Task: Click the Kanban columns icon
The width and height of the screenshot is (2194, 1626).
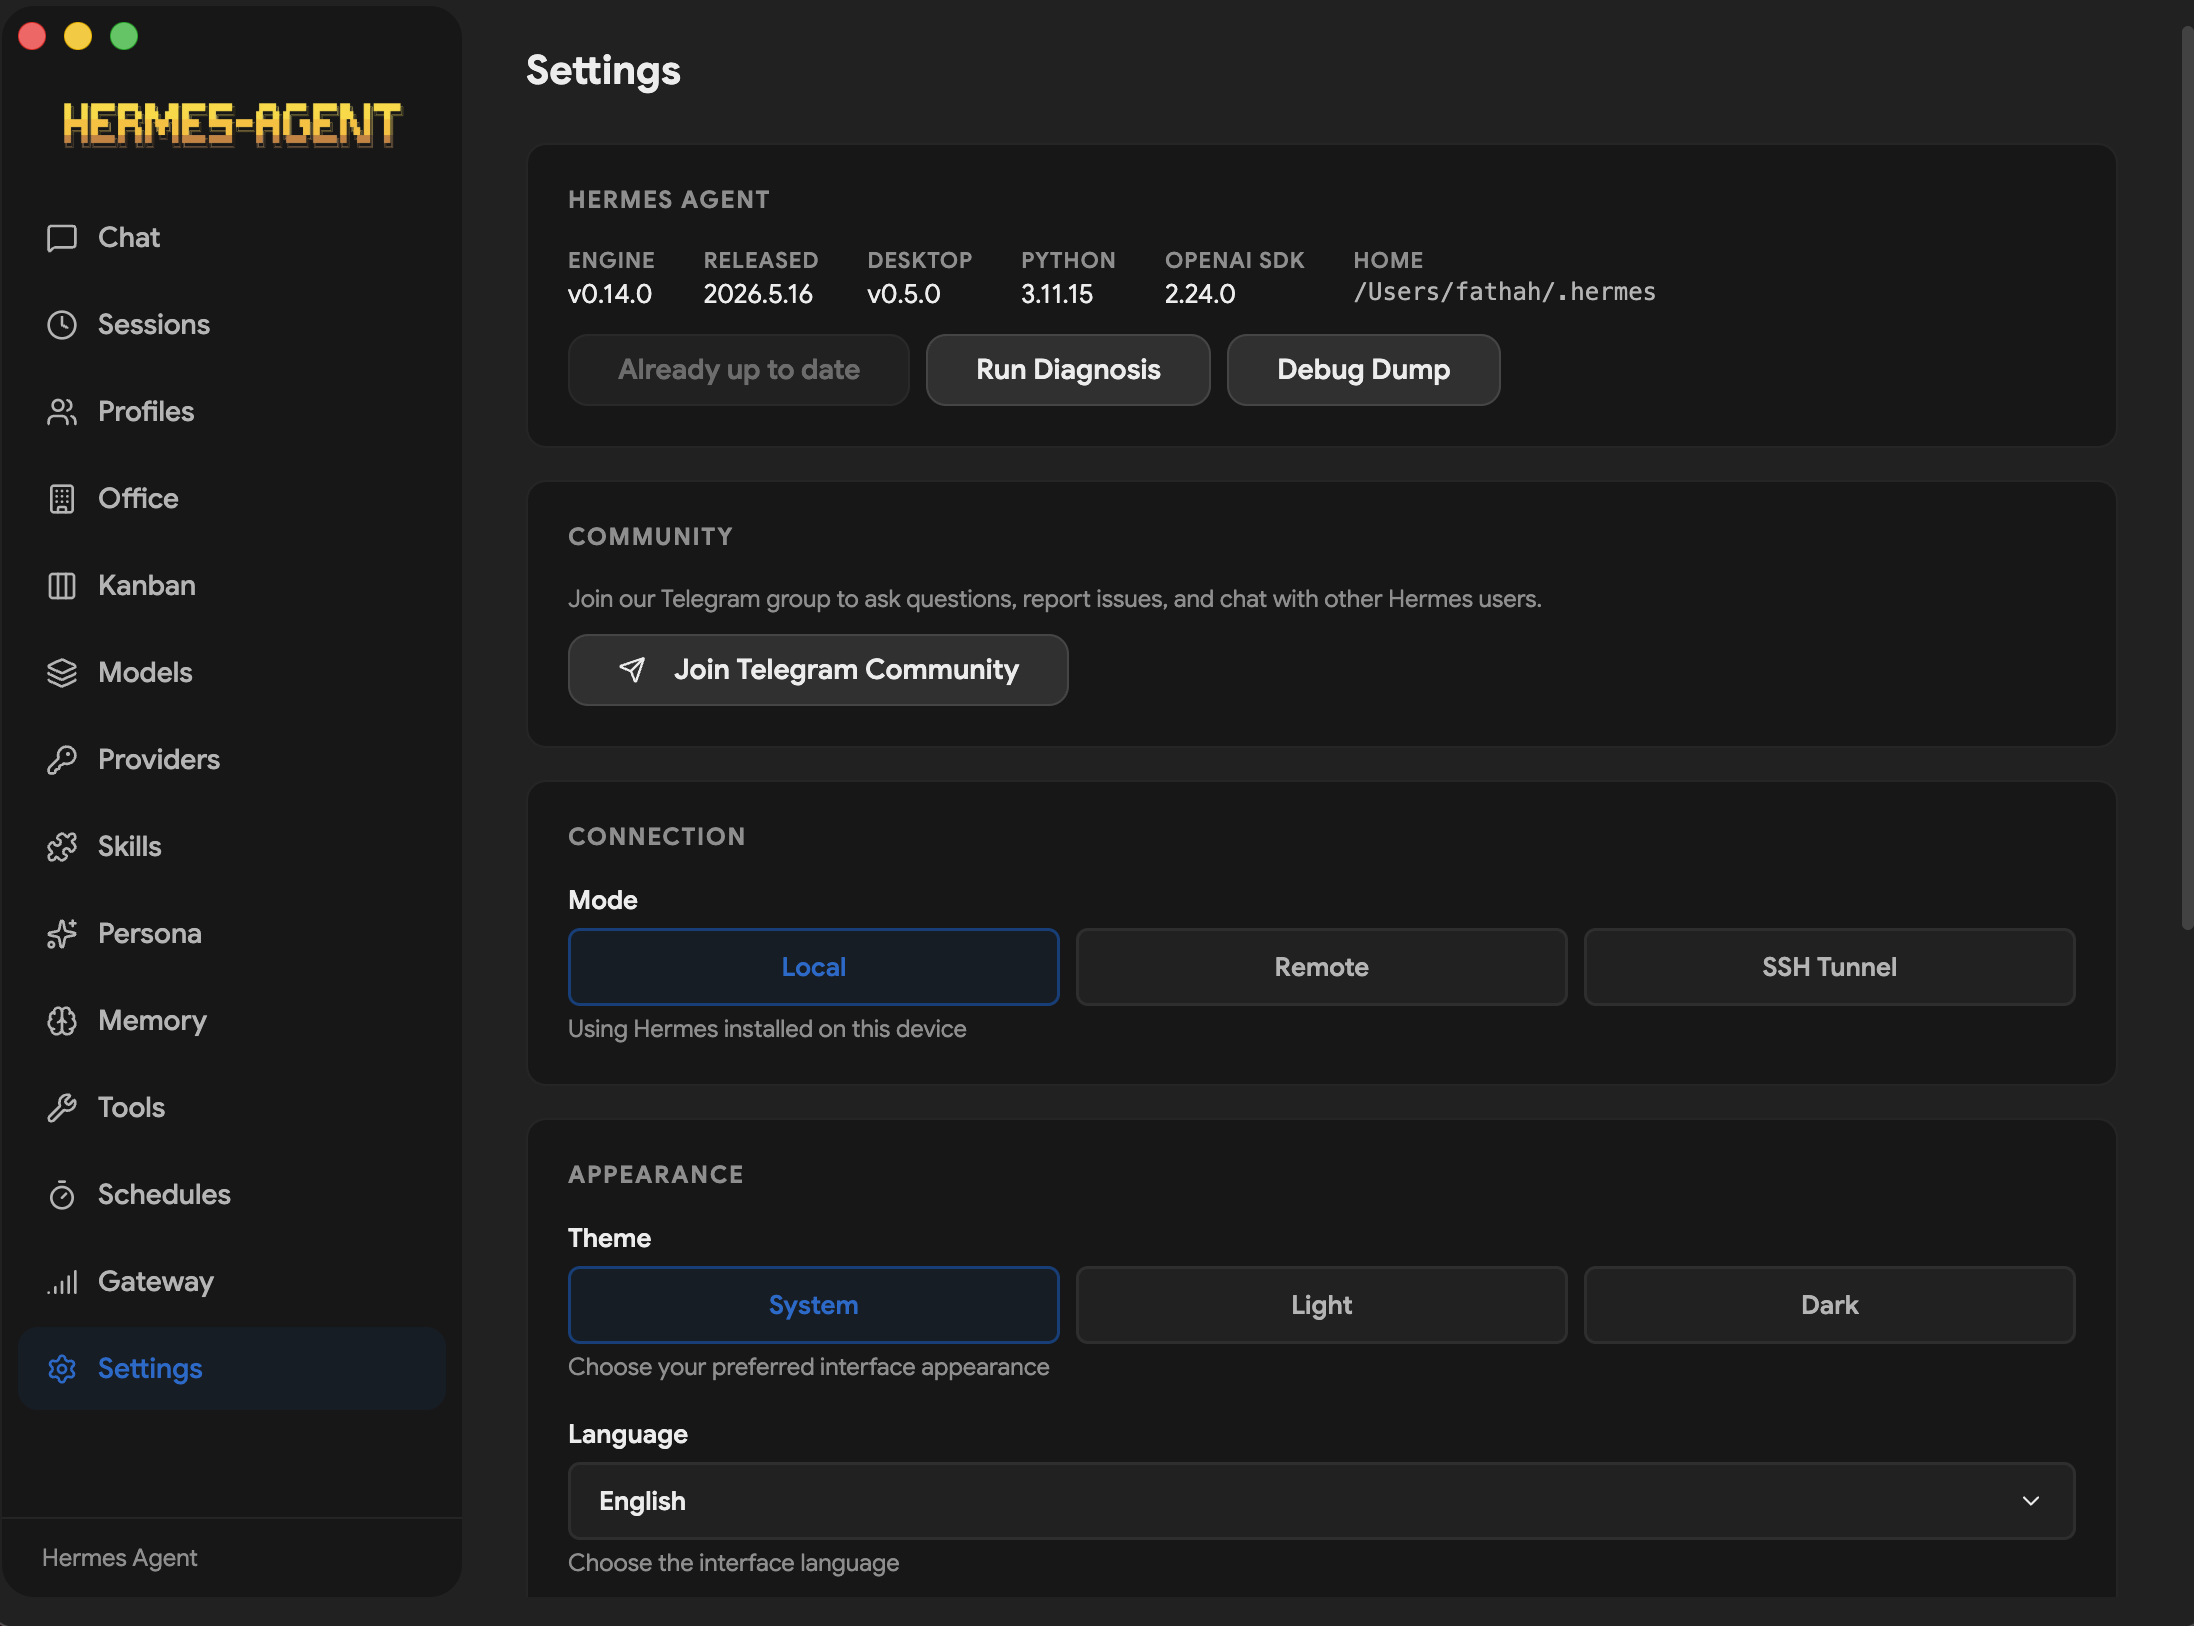Action: point(62,586)
